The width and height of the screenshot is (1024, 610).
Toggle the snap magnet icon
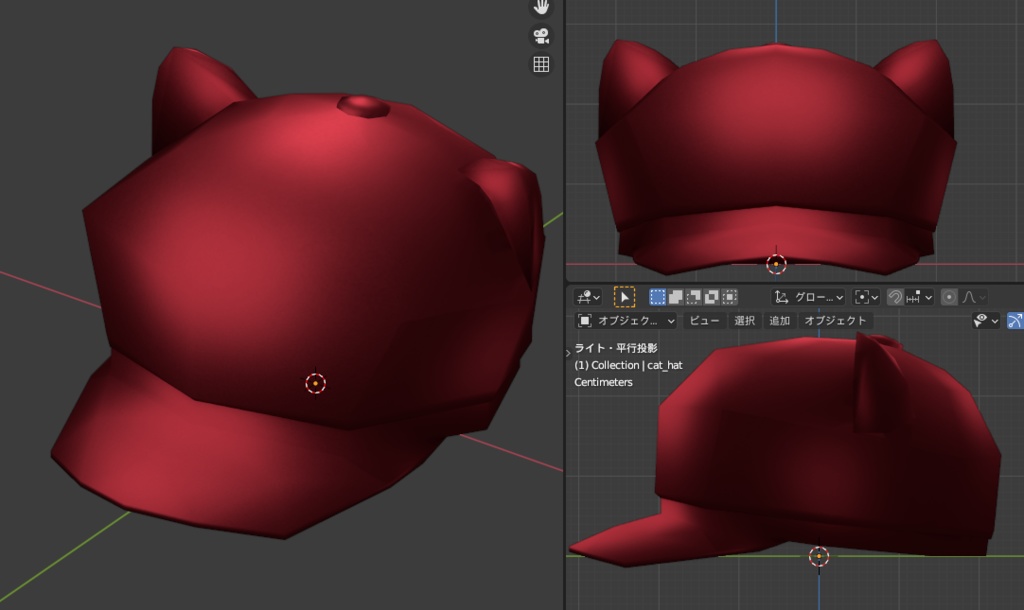click(895, 297)
